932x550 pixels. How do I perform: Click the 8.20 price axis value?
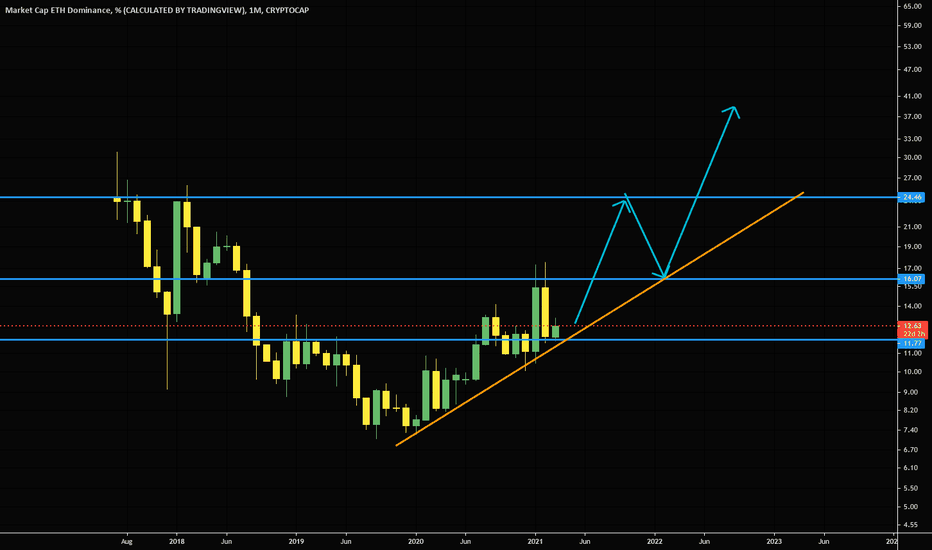[x=912, y=410]
